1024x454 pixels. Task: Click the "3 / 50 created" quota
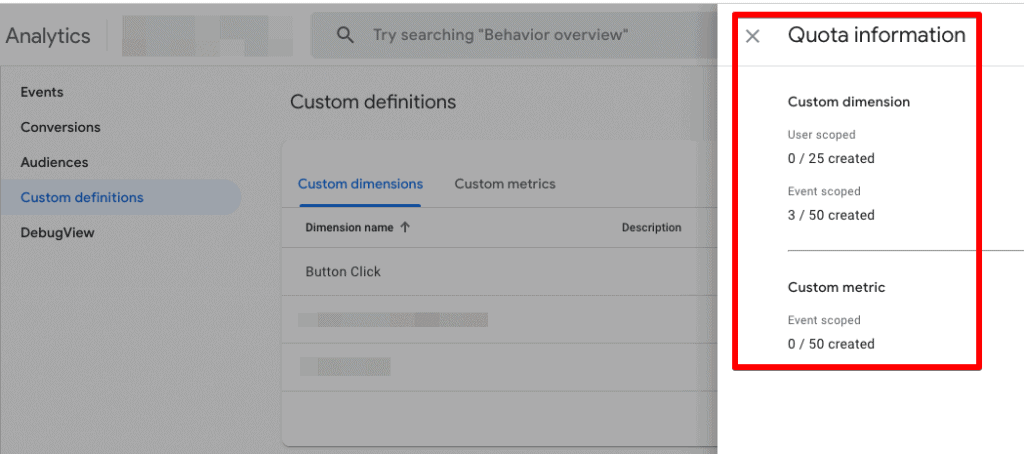tap(830, 215)
